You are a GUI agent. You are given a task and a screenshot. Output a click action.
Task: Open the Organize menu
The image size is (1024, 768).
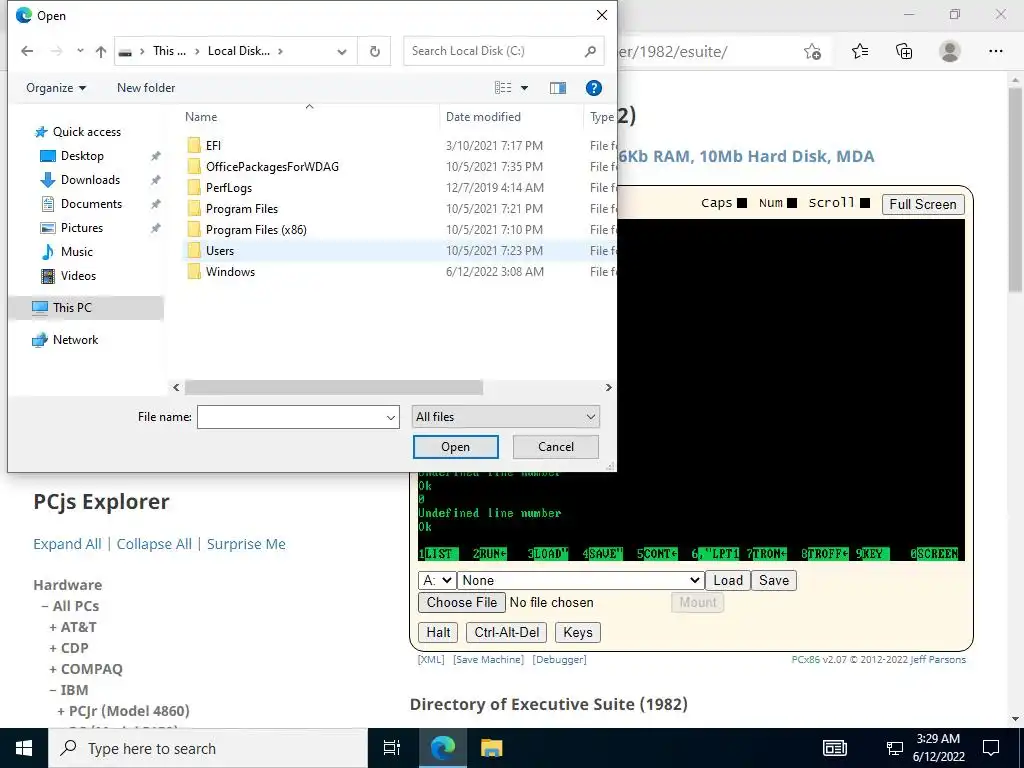click(56, 88)
